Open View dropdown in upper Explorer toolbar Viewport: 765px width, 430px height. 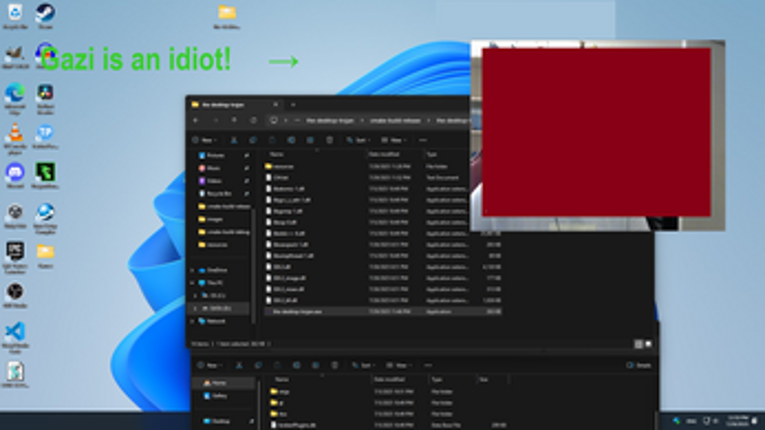click(394, 140)
